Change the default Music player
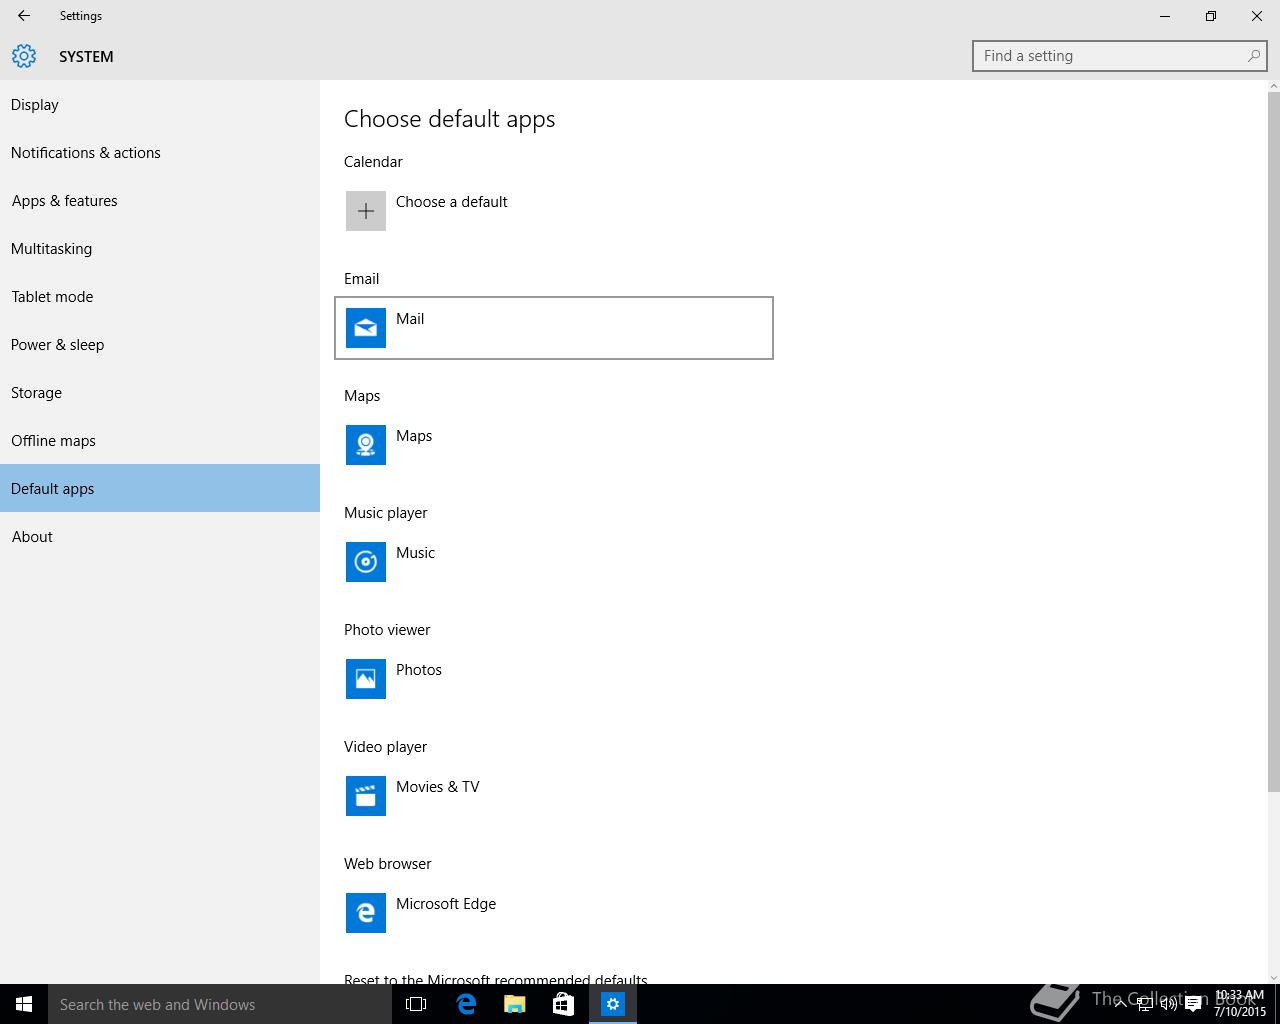 (554, 562)
